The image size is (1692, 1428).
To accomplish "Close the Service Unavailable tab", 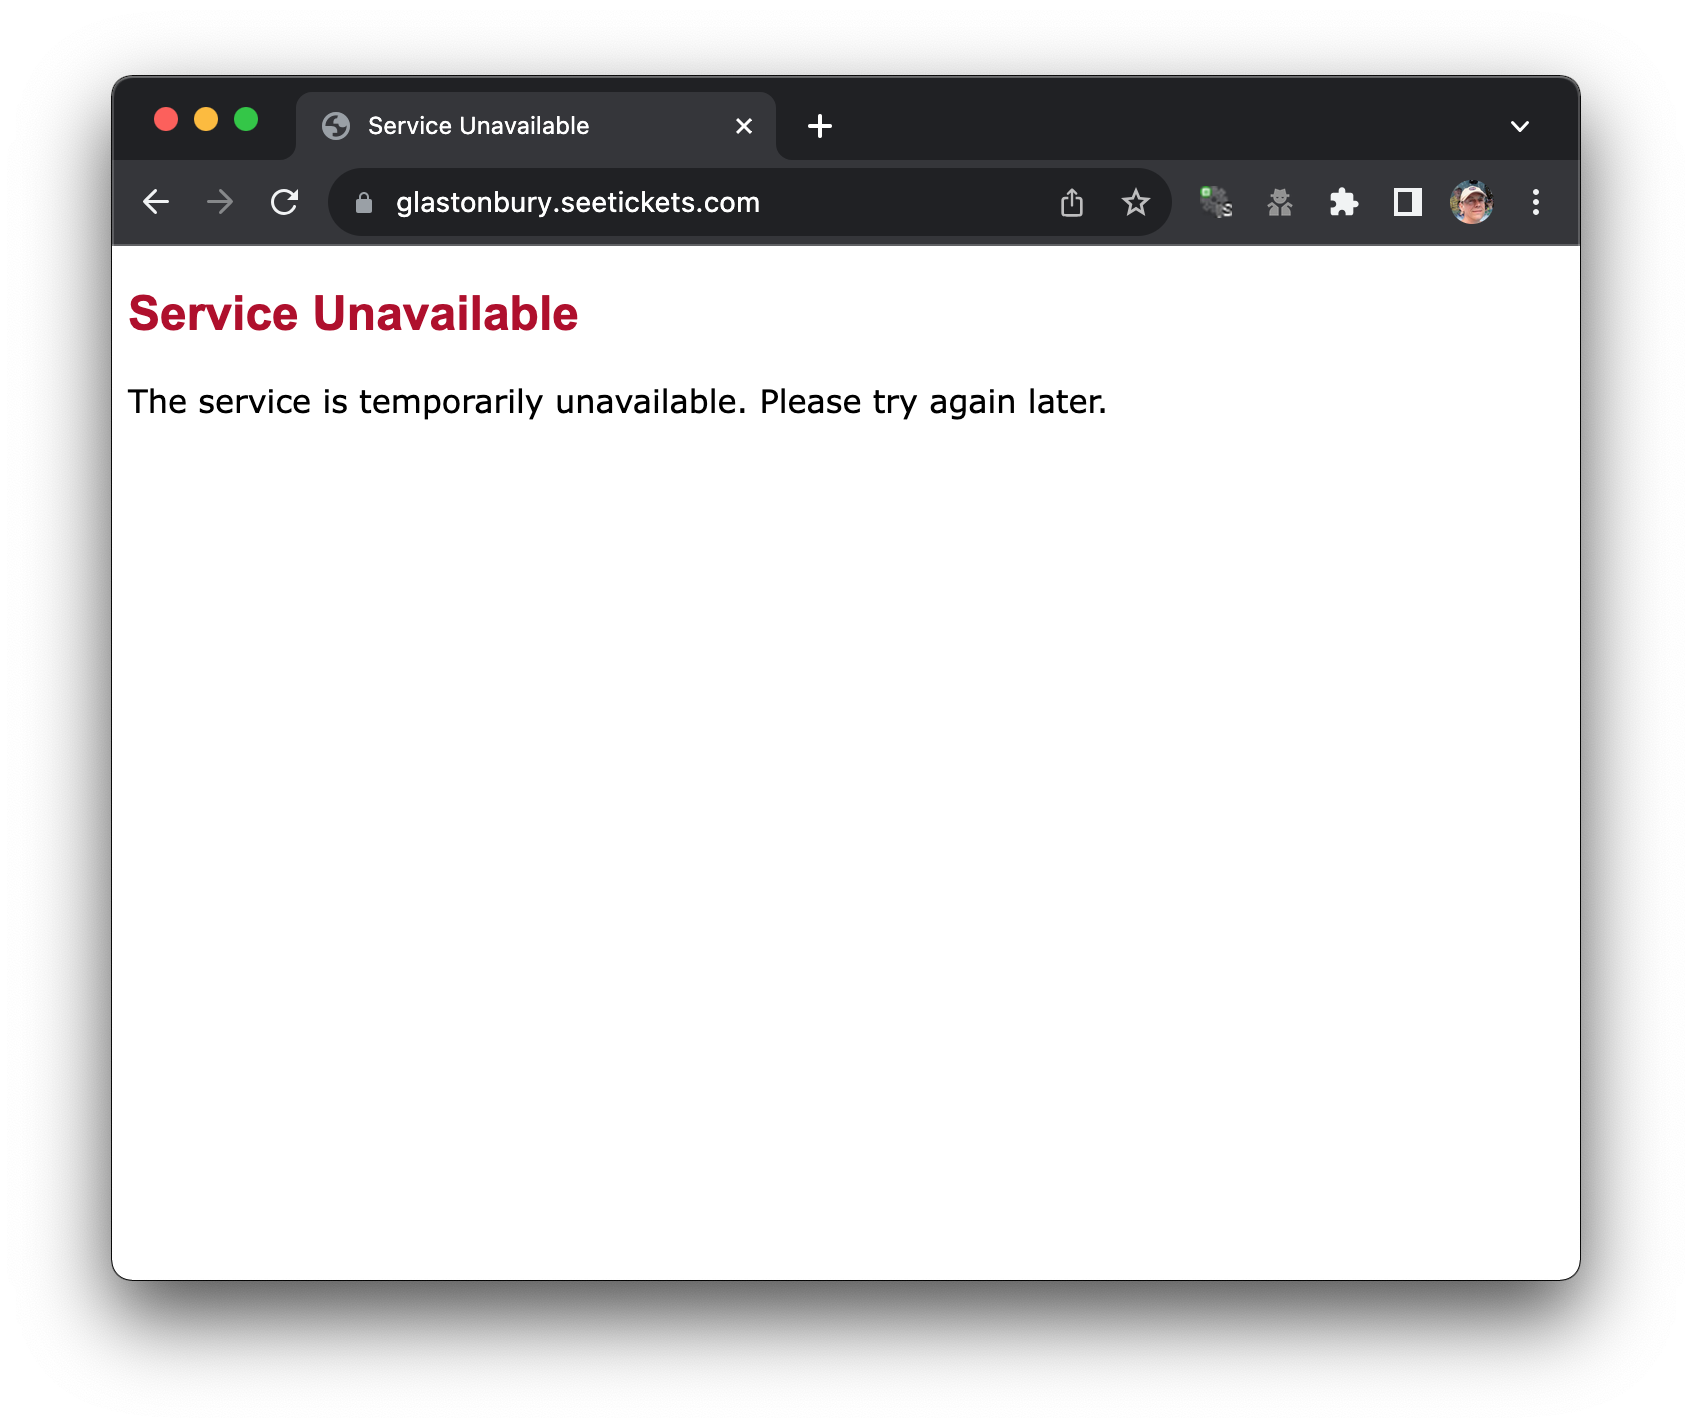I will 744,126.
